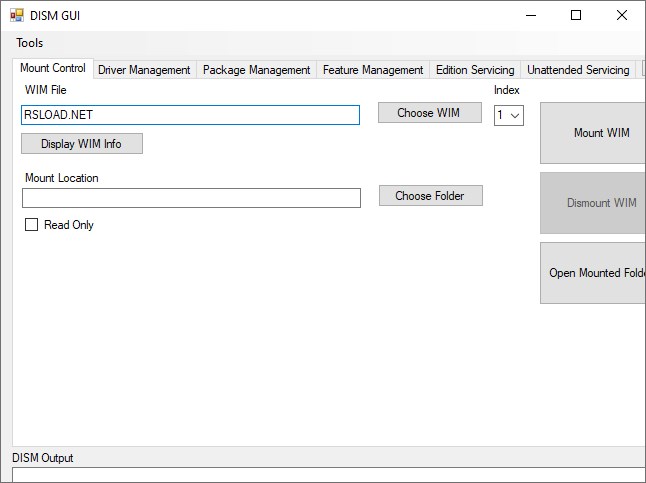Click the Mount WIM button
The height and width of the screenshot is (483, 646).
[x=593, y=133]
